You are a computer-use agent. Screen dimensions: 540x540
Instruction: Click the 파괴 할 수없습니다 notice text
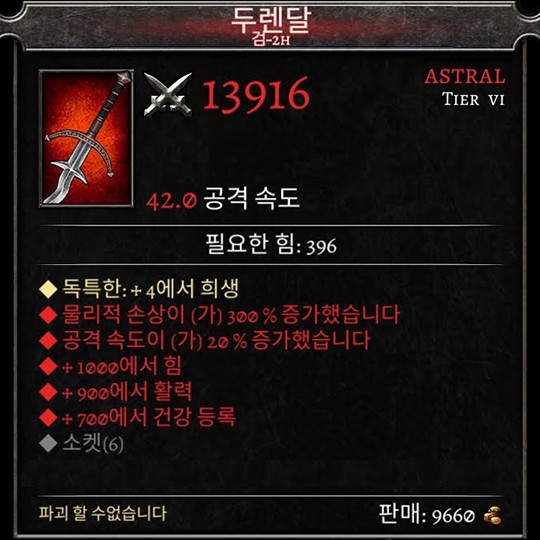[x=103, y=513]
